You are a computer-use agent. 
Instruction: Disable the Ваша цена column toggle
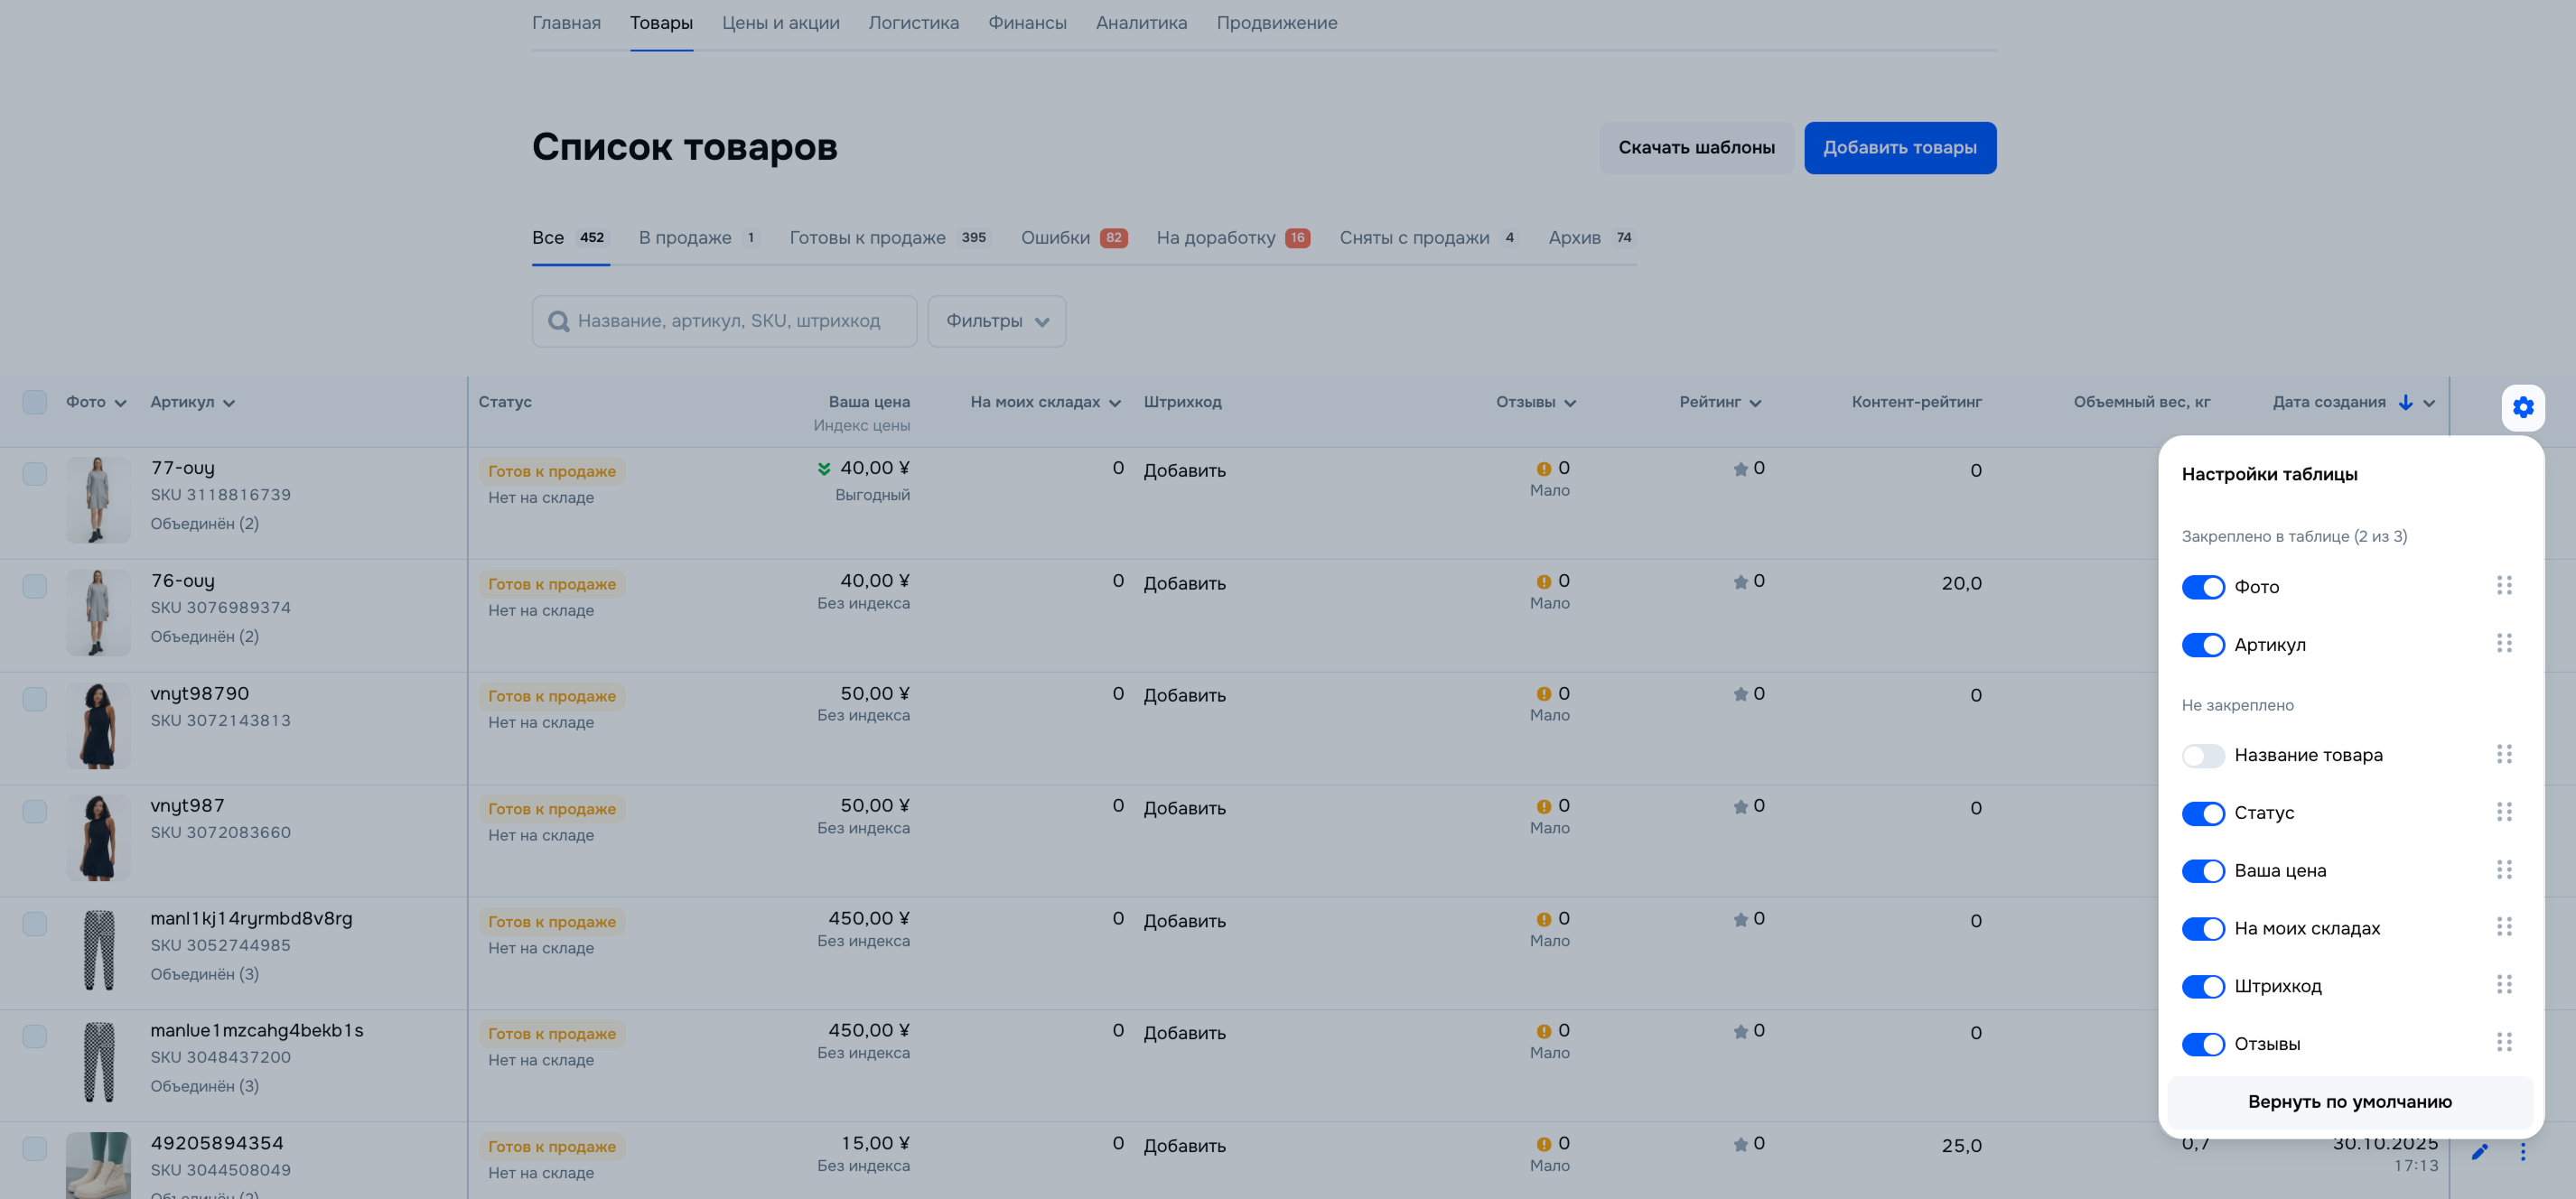[x=2202, y=871]
